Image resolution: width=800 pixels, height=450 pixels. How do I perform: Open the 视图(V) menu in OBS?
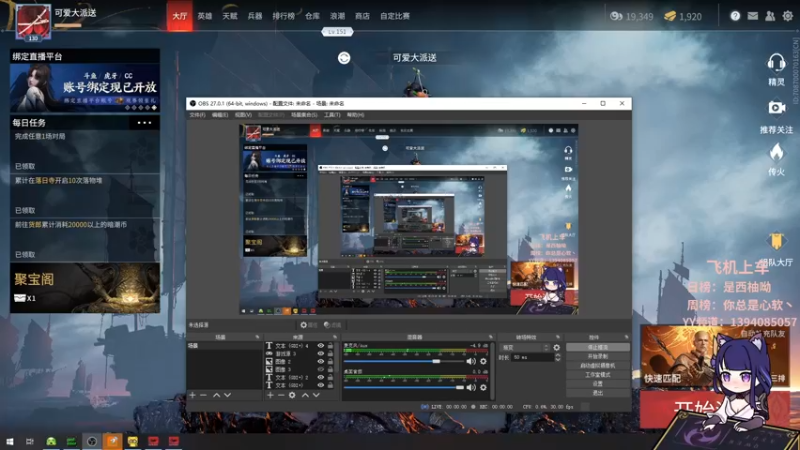[x=243, y=115]
